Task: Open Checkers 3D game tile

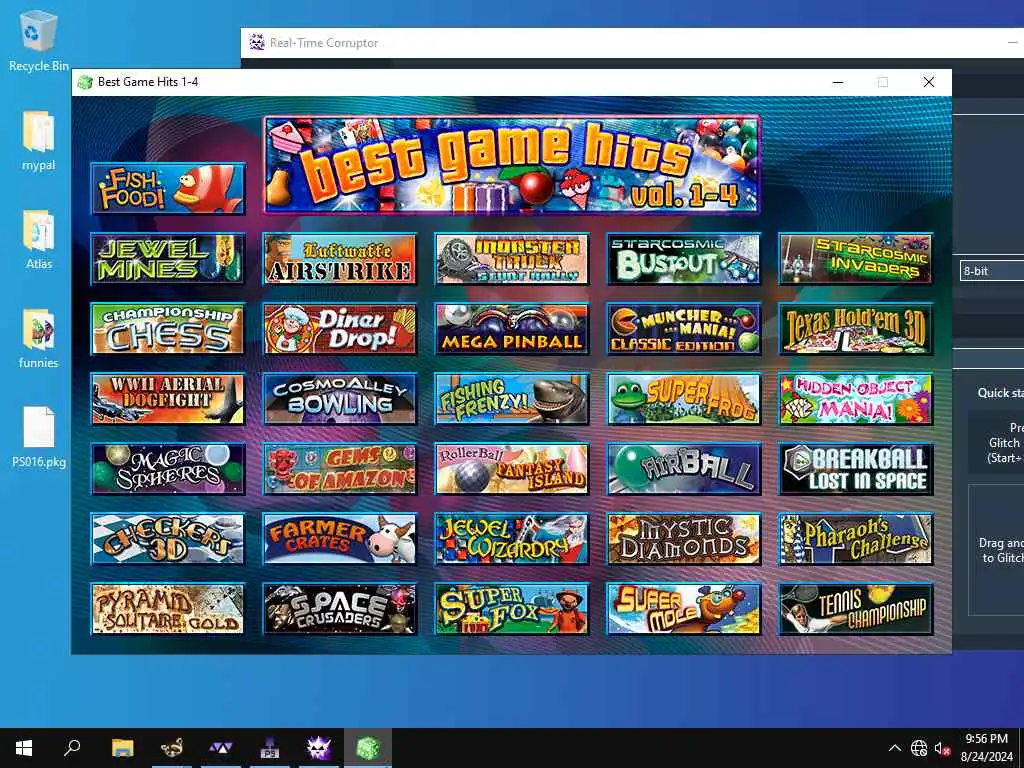Action: click(168, 539)
